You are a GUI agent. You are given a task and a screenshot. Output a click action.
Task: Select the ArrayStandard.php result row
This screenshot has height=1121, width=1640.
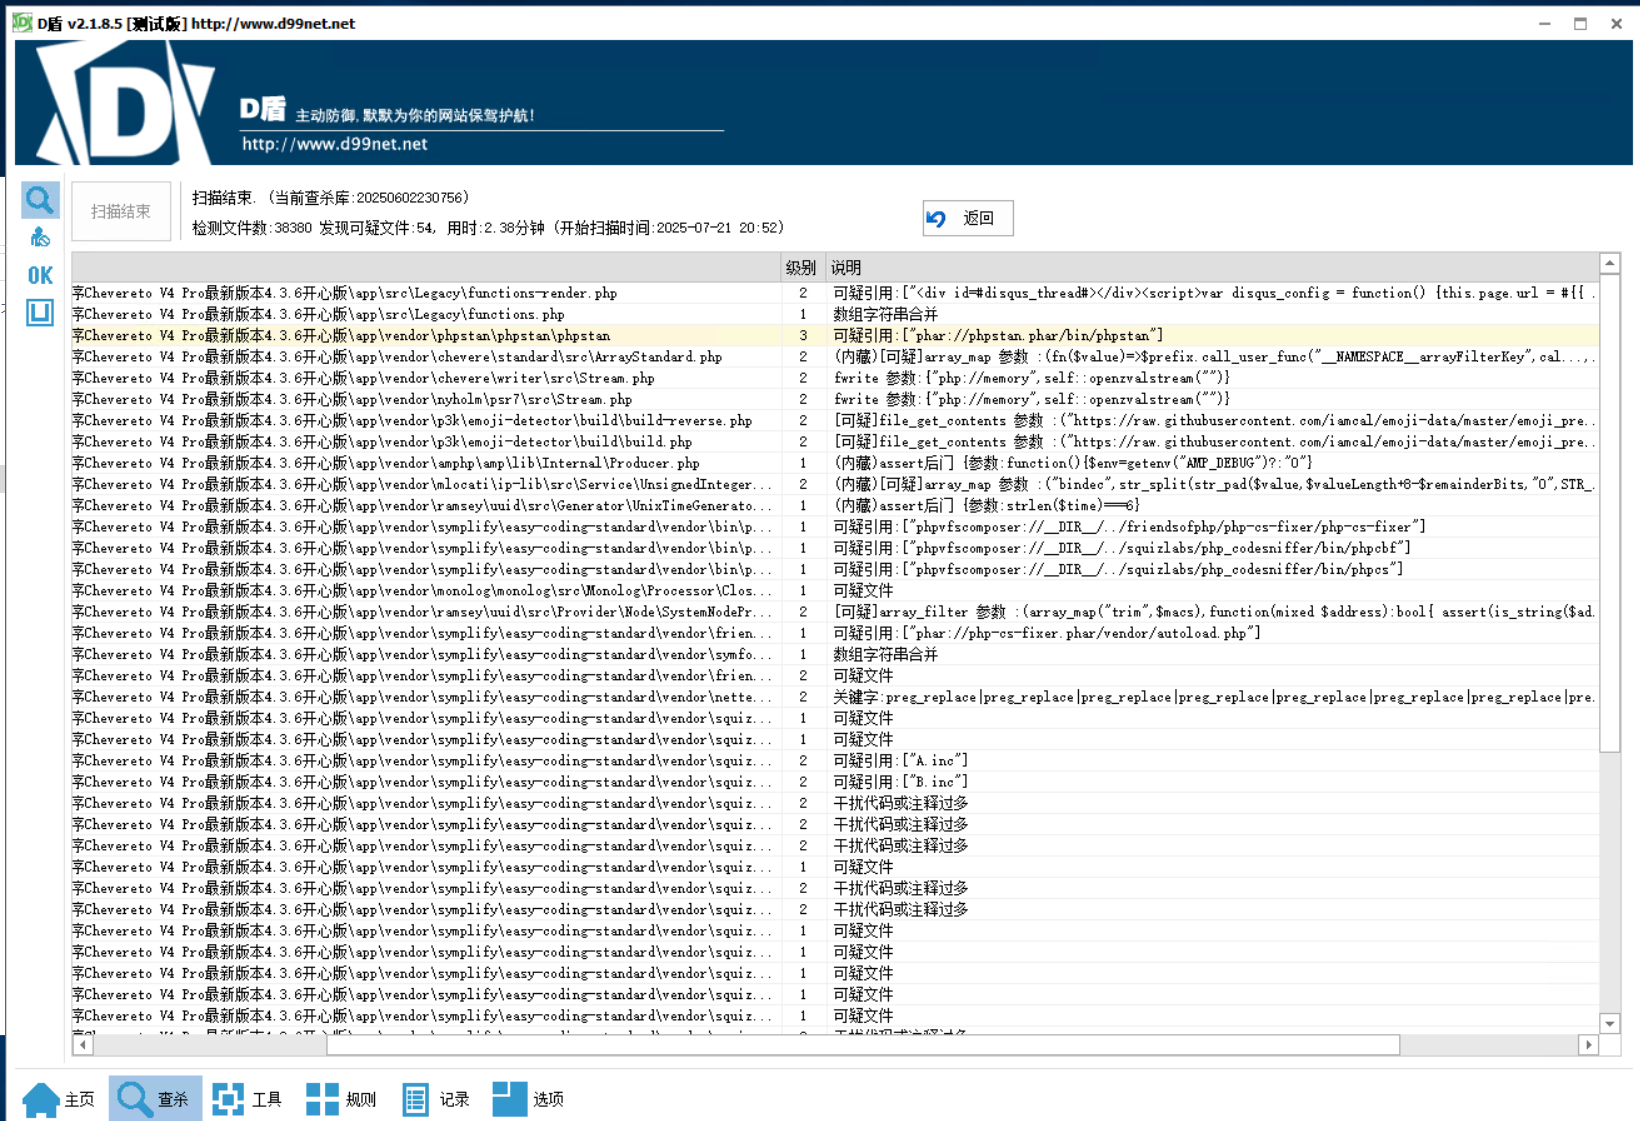click(x=835, y=357)
